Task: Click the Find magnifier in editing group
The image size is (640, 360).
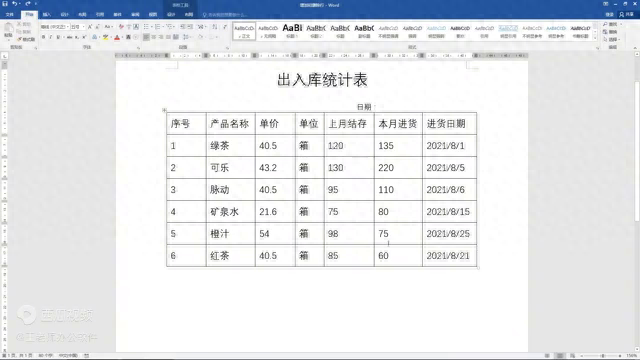Action: coord(605,24)
